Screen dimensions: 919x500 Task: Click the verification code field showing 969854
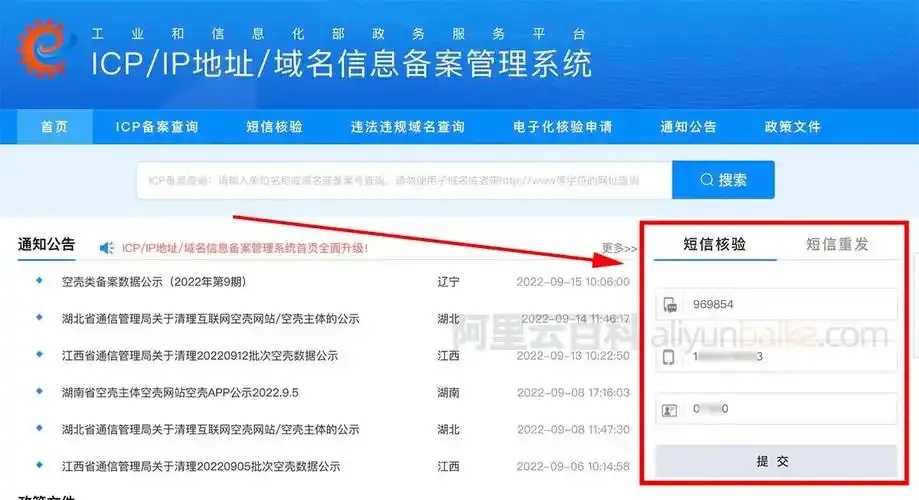pos(776,304)
